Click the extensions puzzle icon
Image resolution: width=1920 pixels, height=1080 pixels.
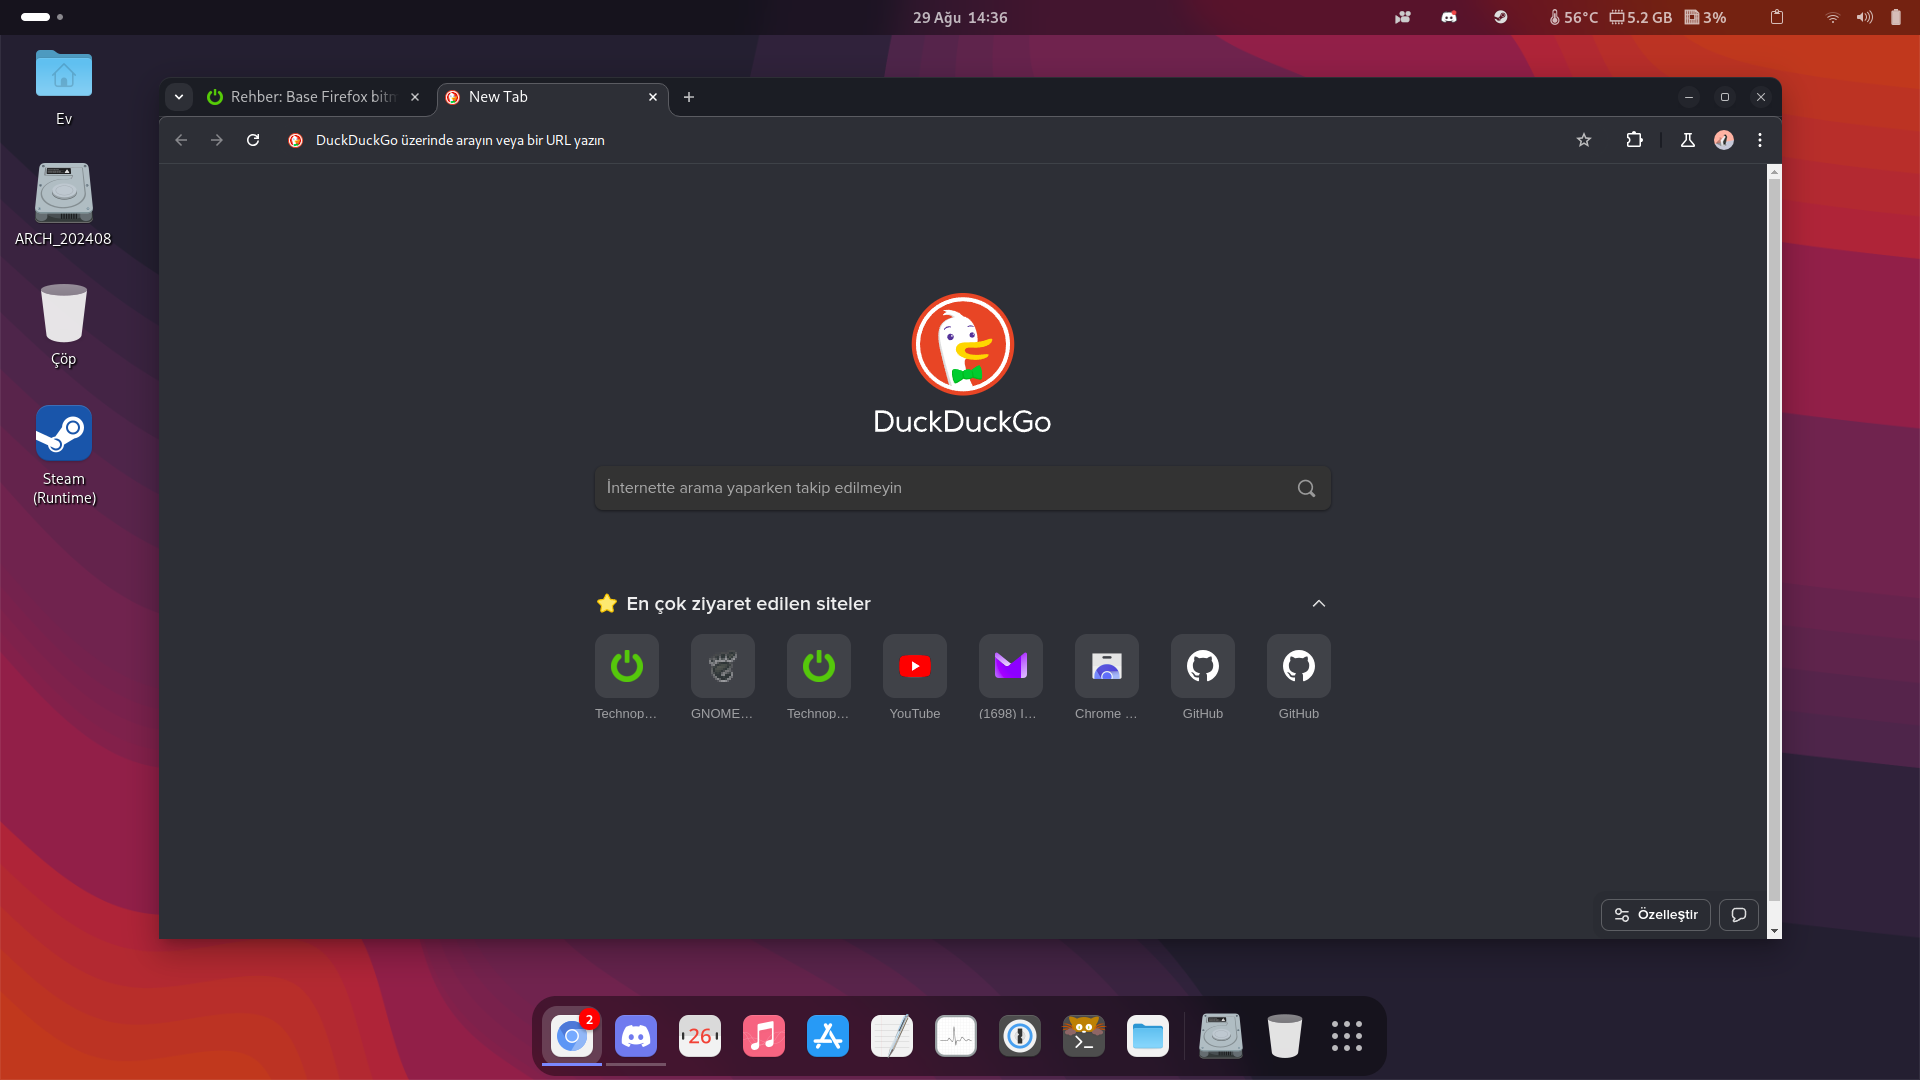tap(1634, 140)
